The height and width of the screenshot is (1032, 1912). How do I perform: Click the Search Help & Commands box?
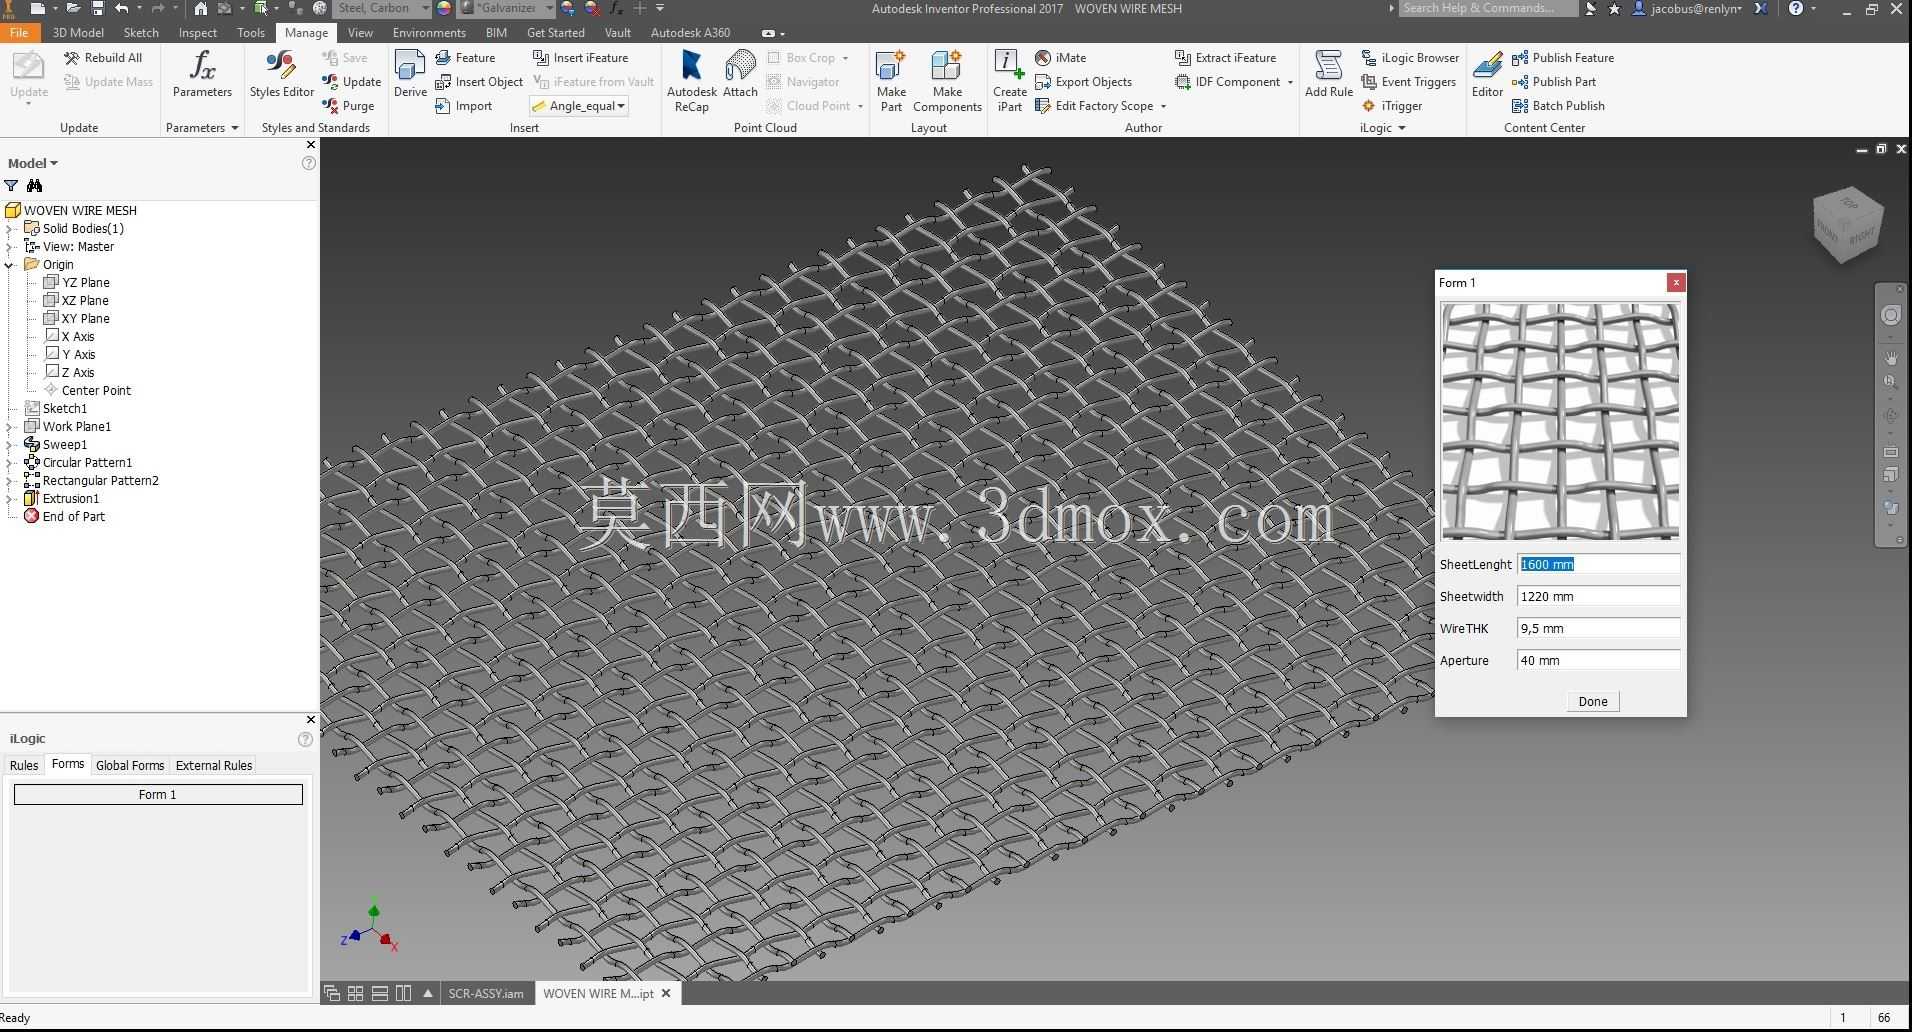click(1486, 8)
